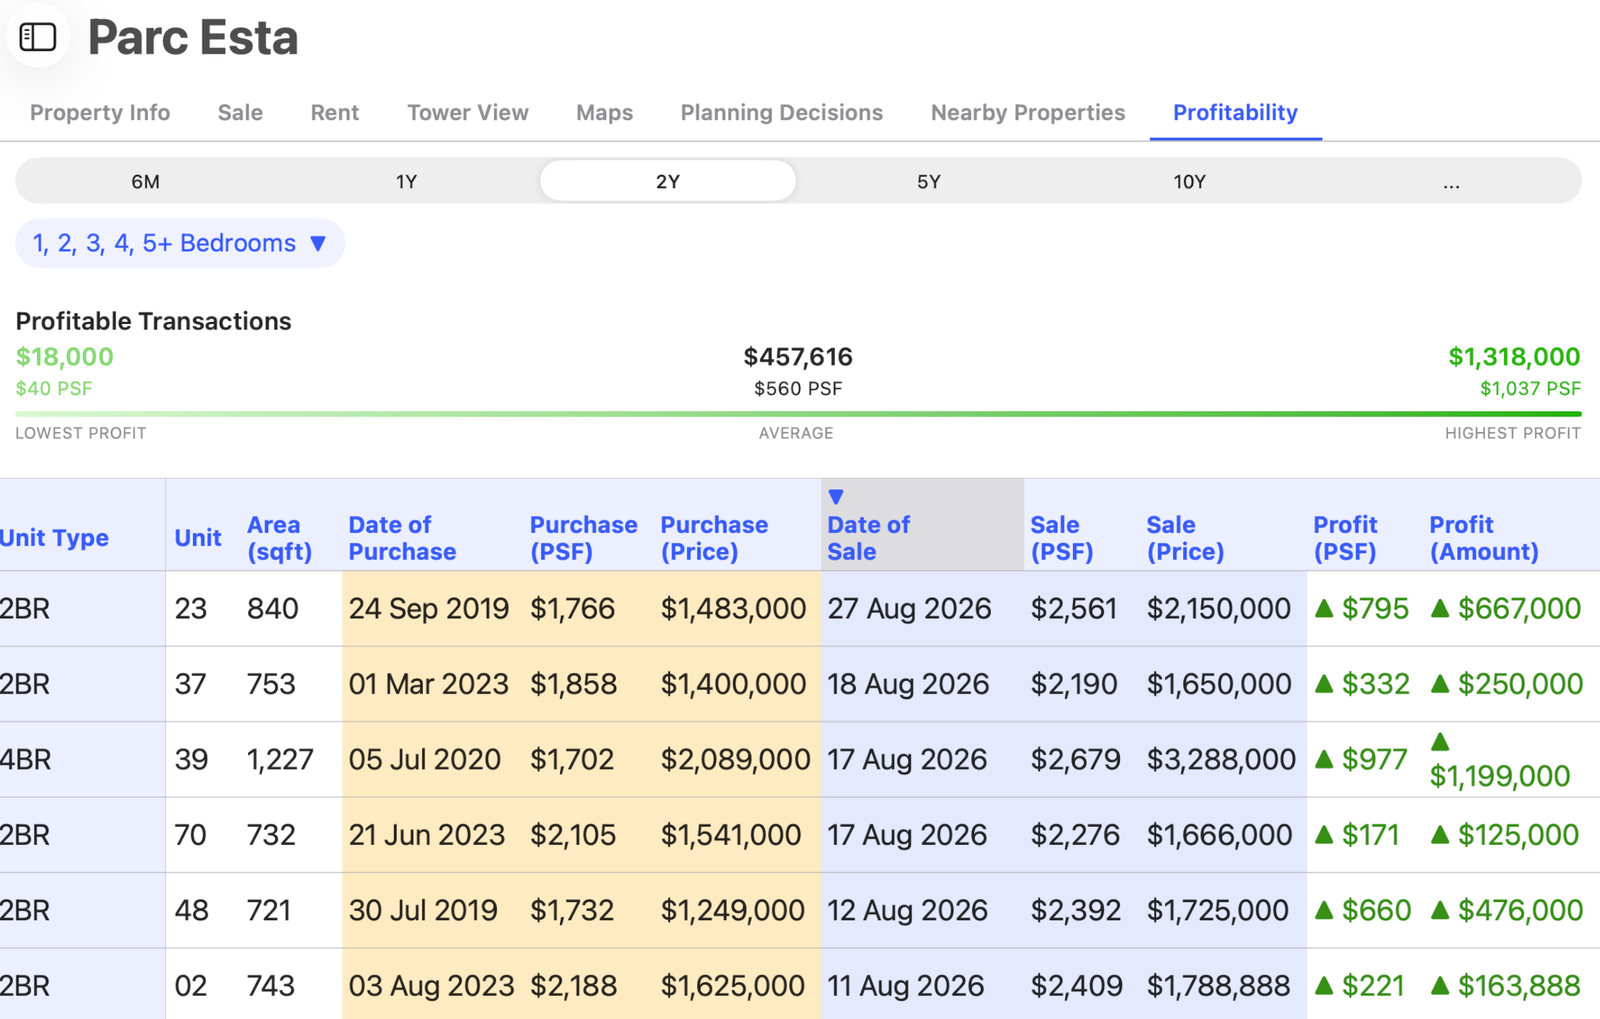Viewport: 1600px width, 1019px height.
Task: Sort by the Unit Type column
Action: tap(54, 538)
